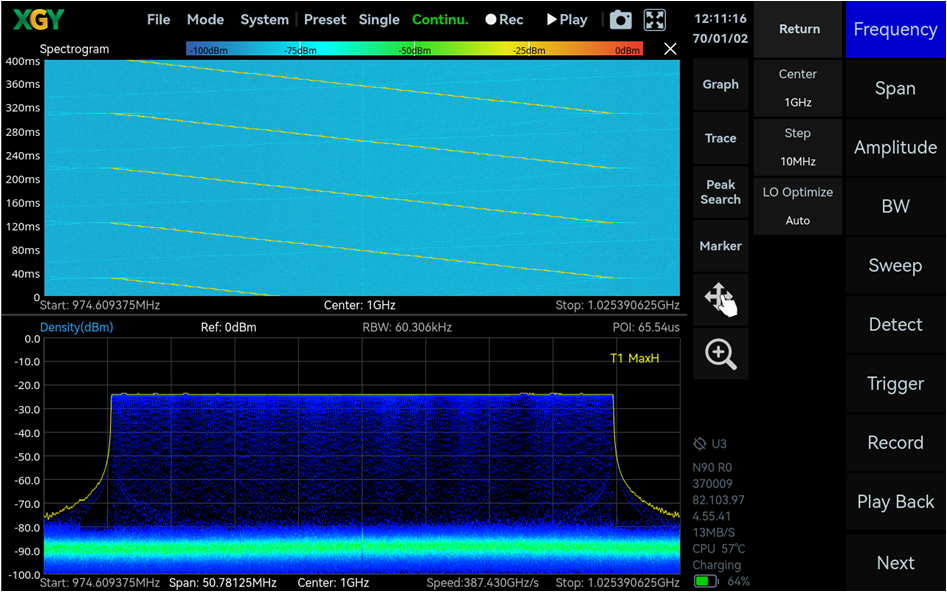Take a screenshot with the camera icon
The width and height of the screenshot is (947, 592).
click(x=620, y=20)
